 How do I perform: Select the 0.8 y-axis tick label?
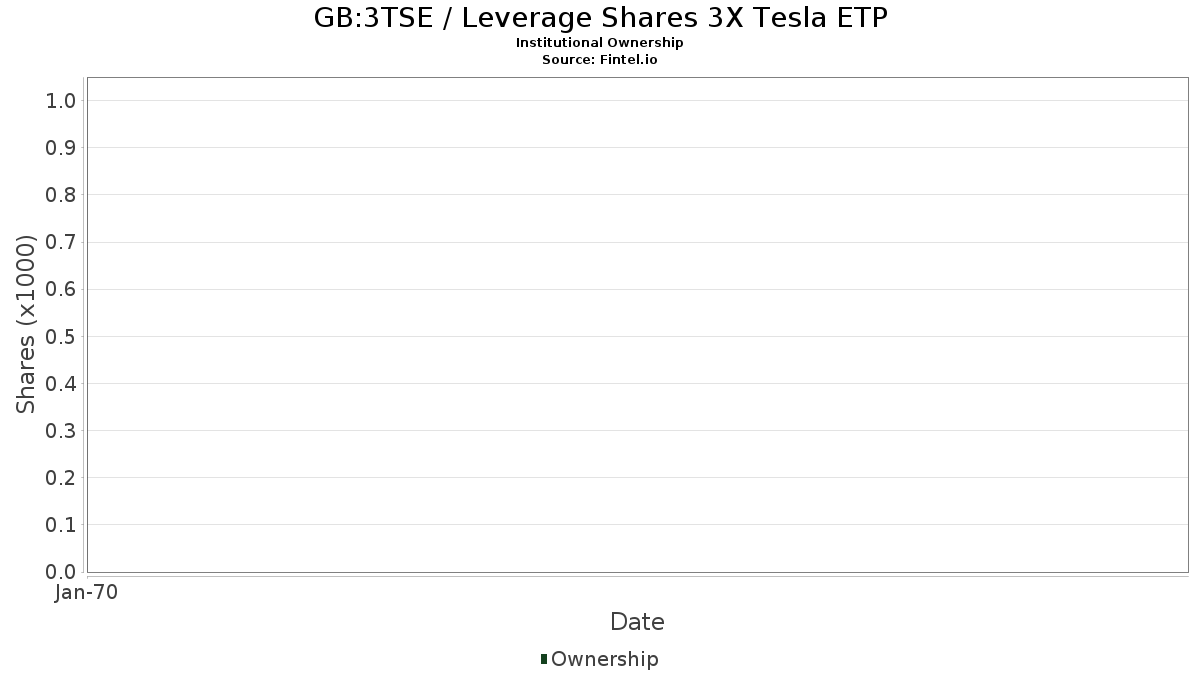point(61,194)
